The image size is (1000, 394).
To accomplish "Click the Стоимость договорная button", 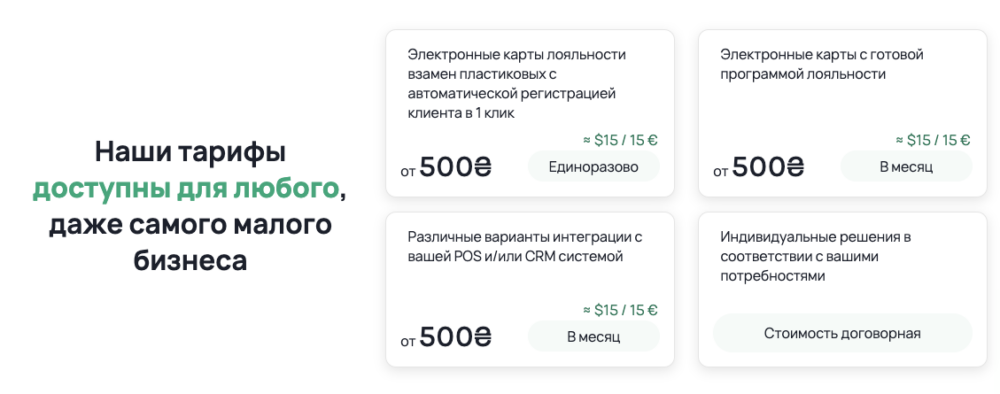I will [842, 333].
